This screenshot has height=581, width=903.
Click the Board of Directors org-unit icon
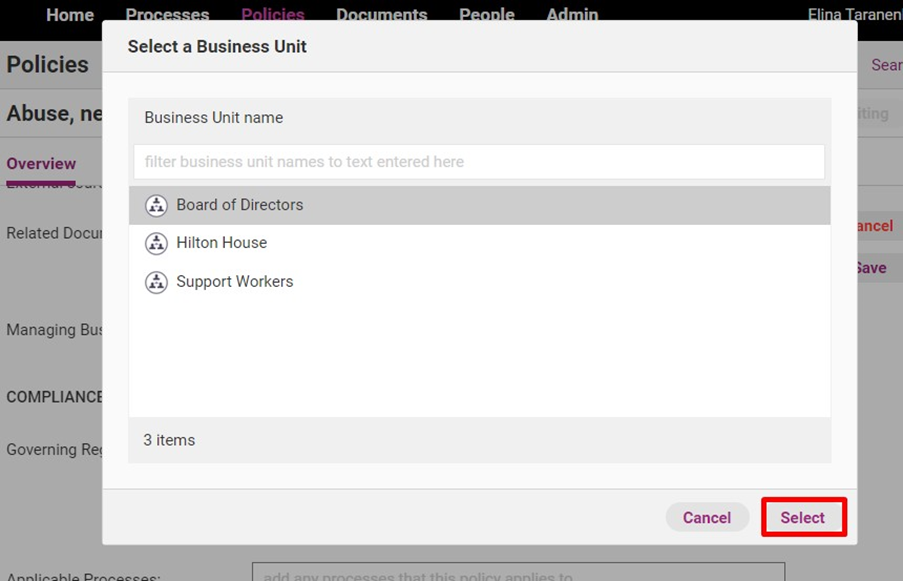coord(156,205)
